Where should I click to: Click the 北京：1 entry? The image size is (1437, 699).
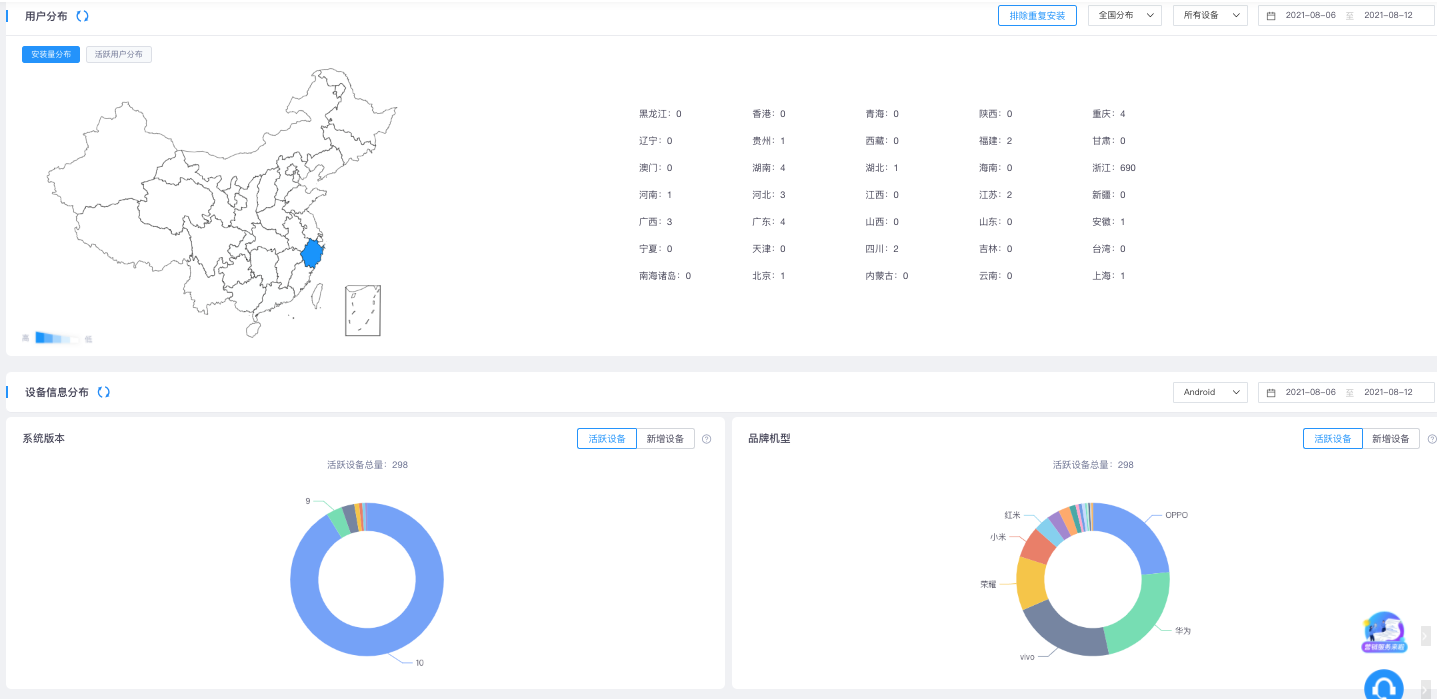tap(768, 276)
